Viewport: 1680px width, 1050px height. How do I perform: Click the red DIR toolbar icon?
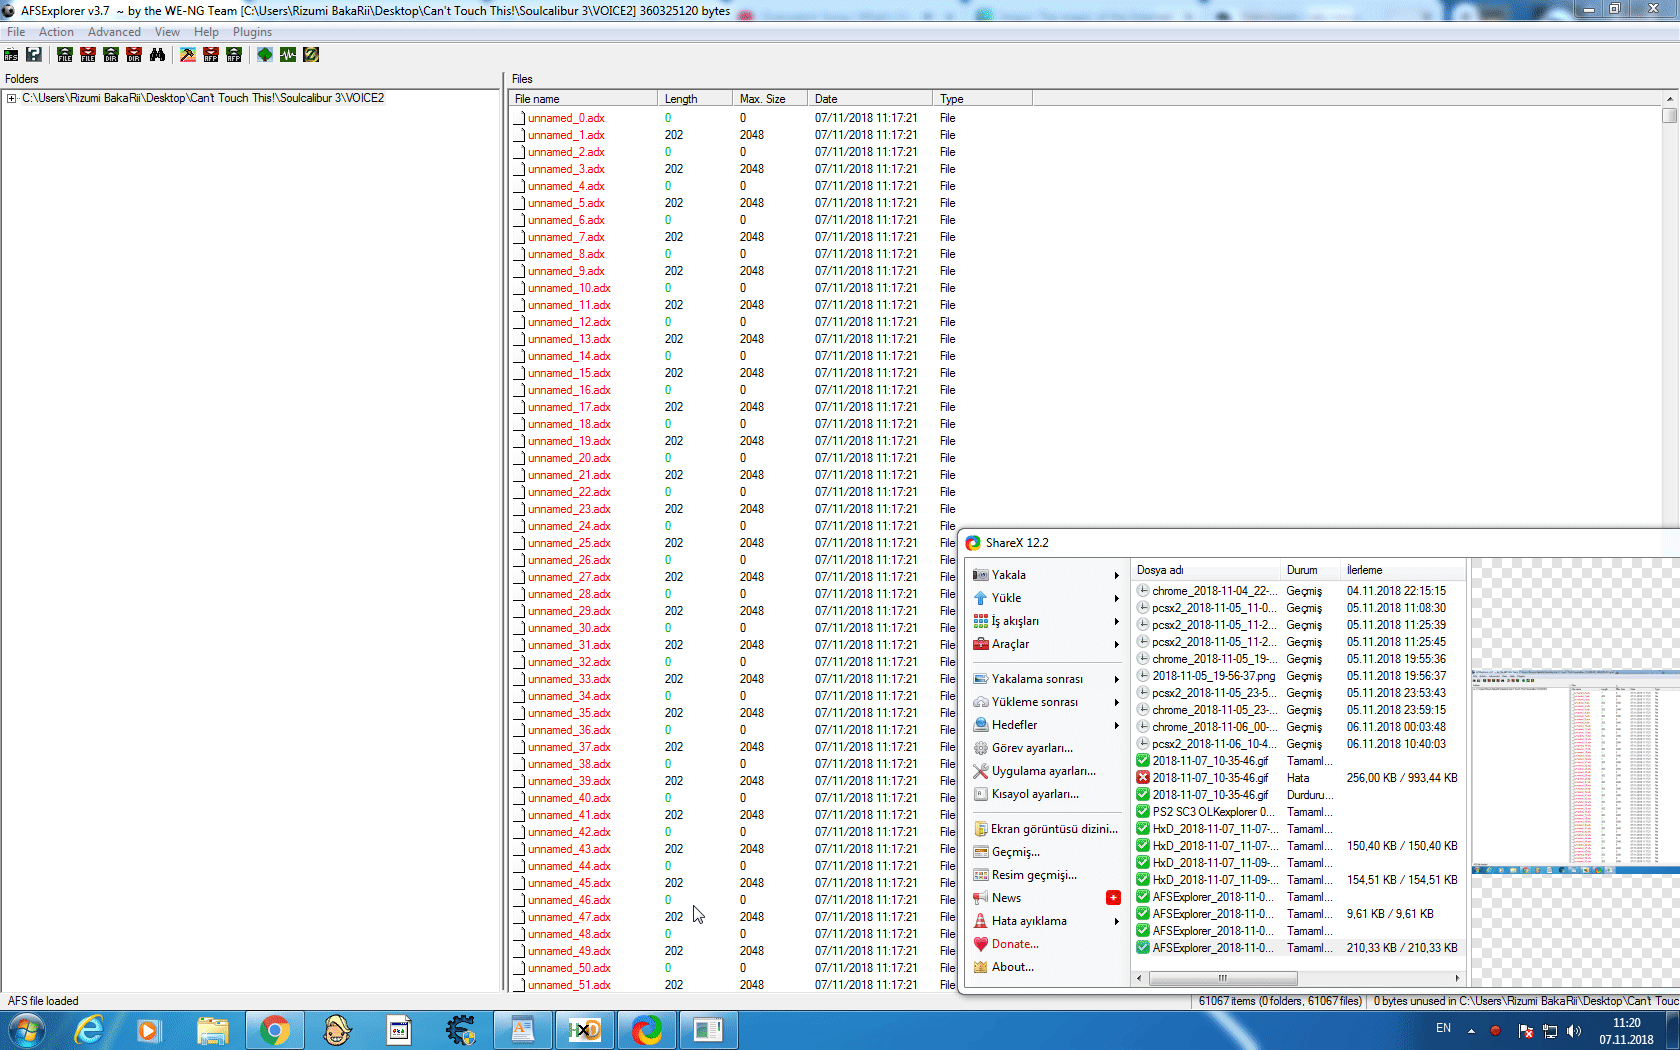tap(134, 55)
